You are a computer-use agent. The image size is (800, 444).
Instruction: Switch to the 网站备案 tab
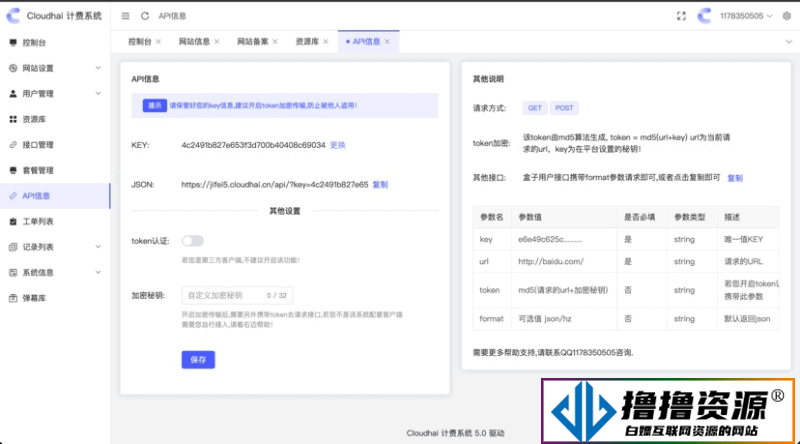(x=253, y=41)
